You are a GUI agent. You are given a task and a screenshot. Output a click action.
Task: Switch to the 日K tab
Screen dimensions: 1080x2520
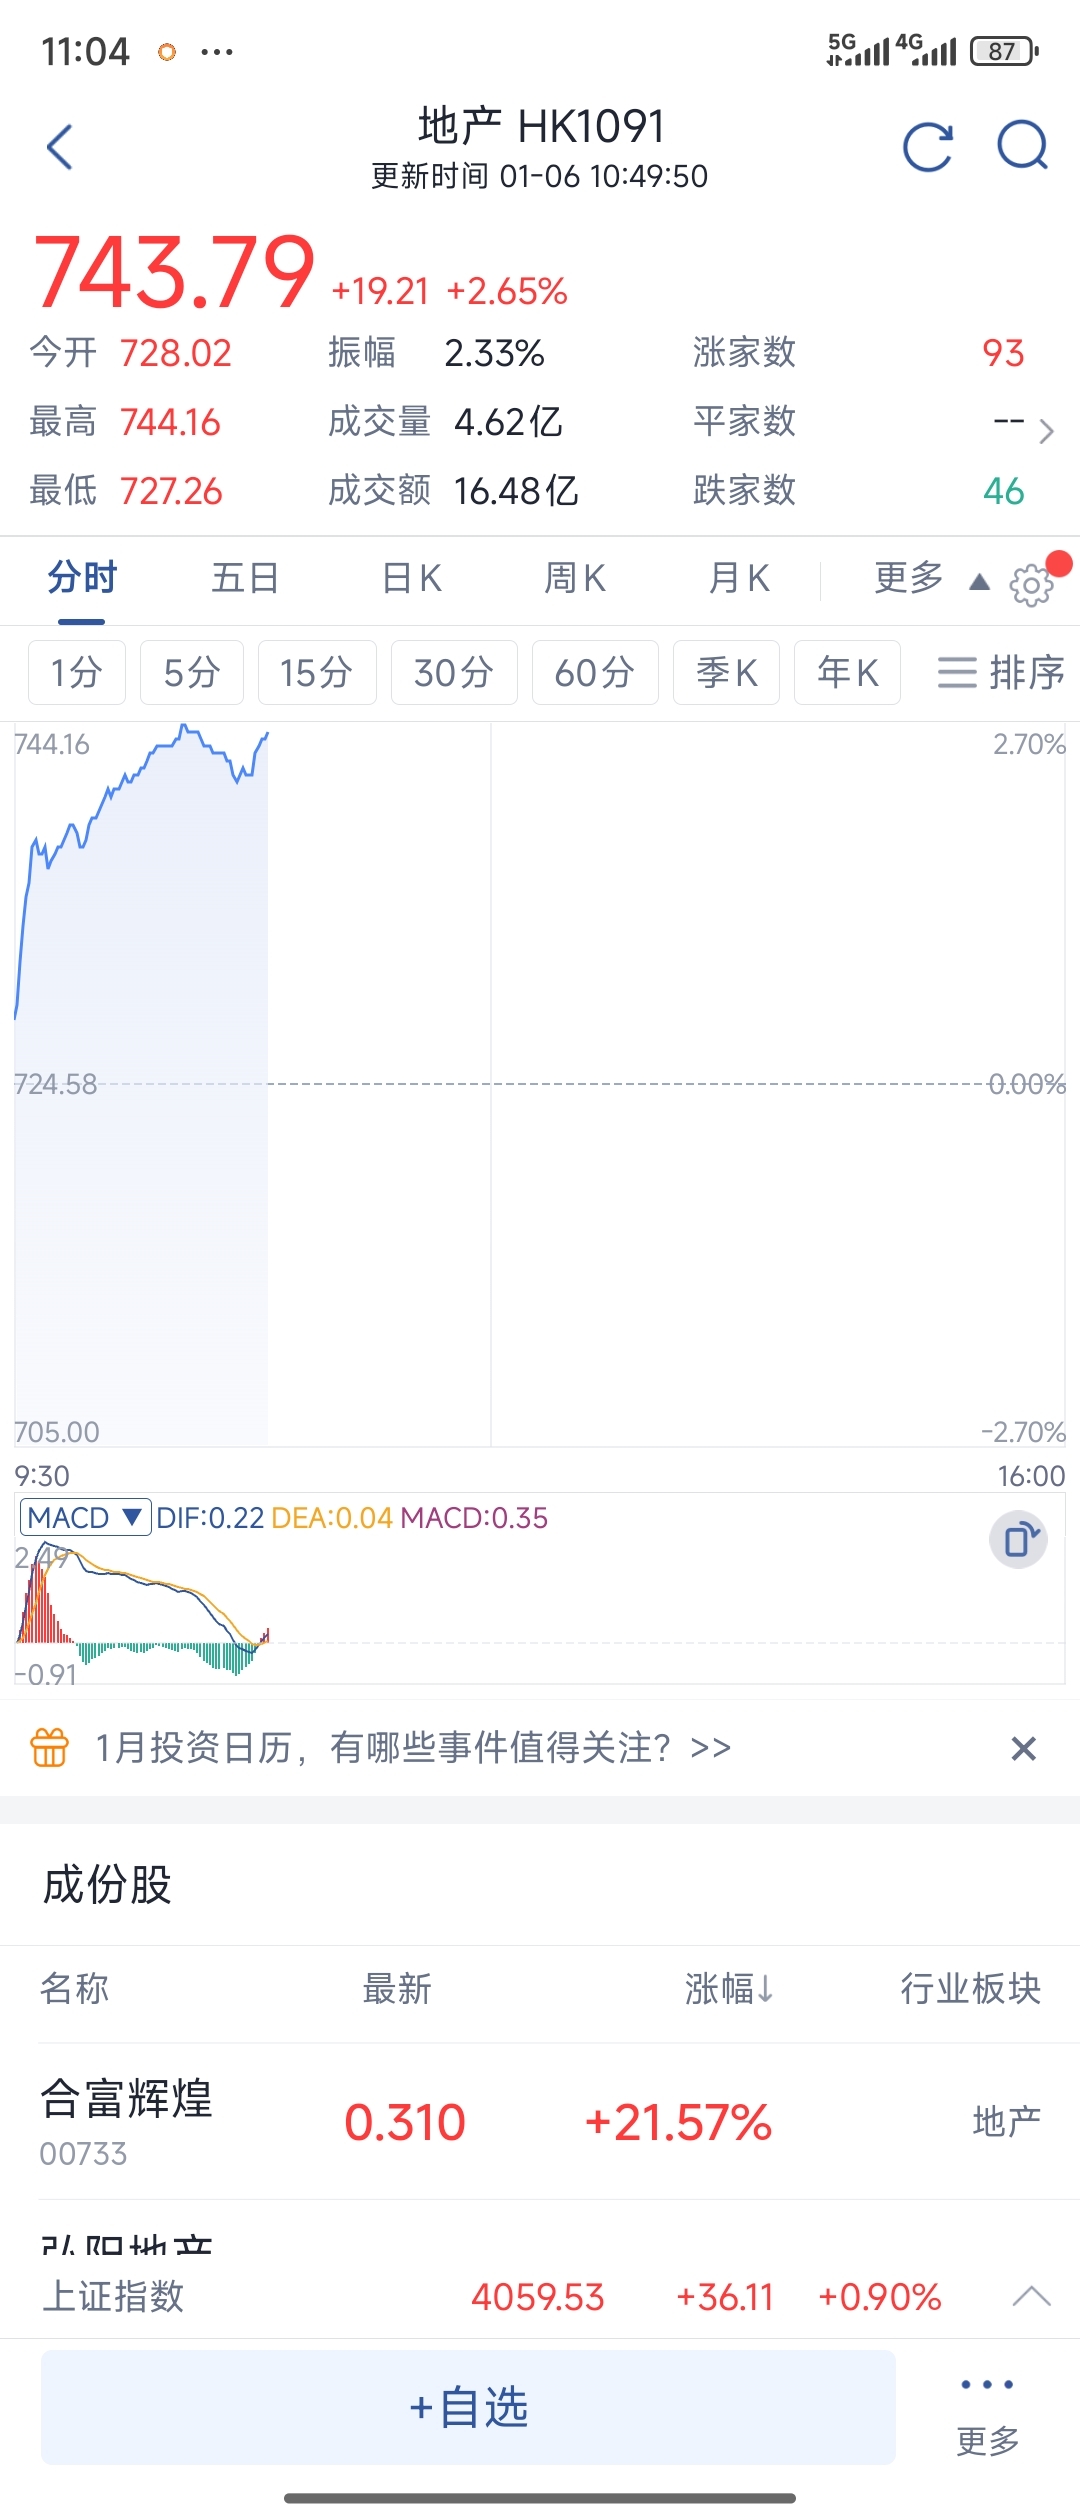coord(412,578)
